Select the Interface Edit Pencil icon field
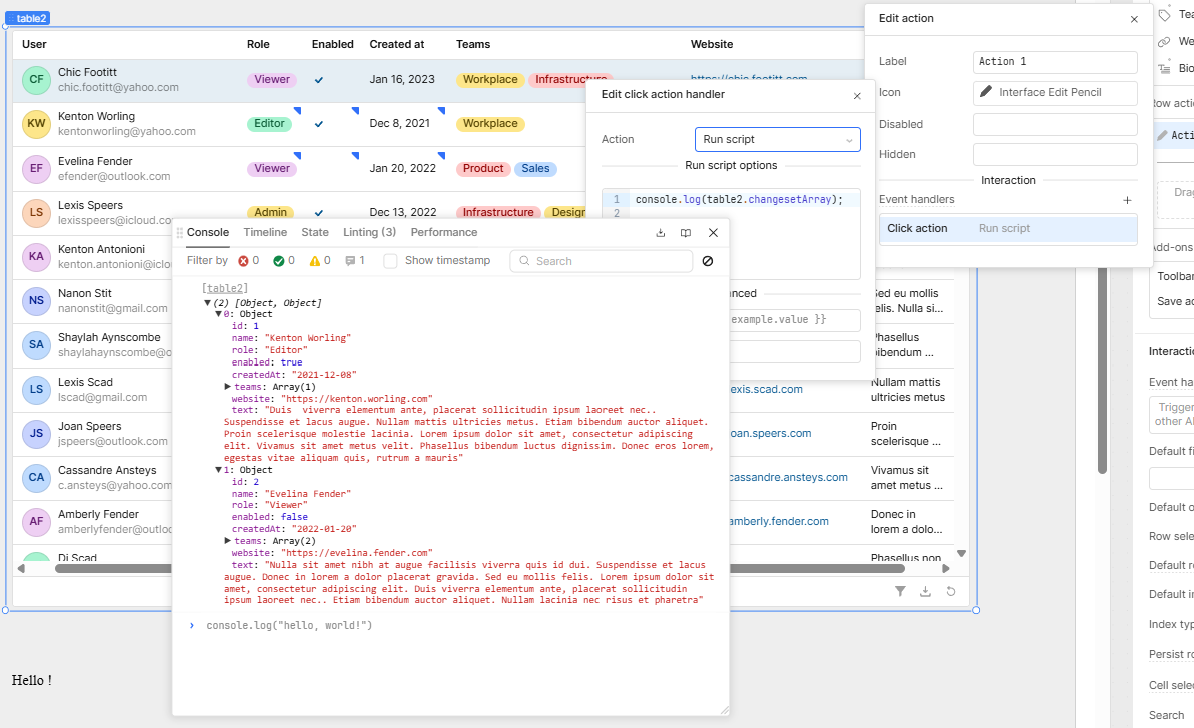The image size is (1194, 728). tap(1055, 93)
